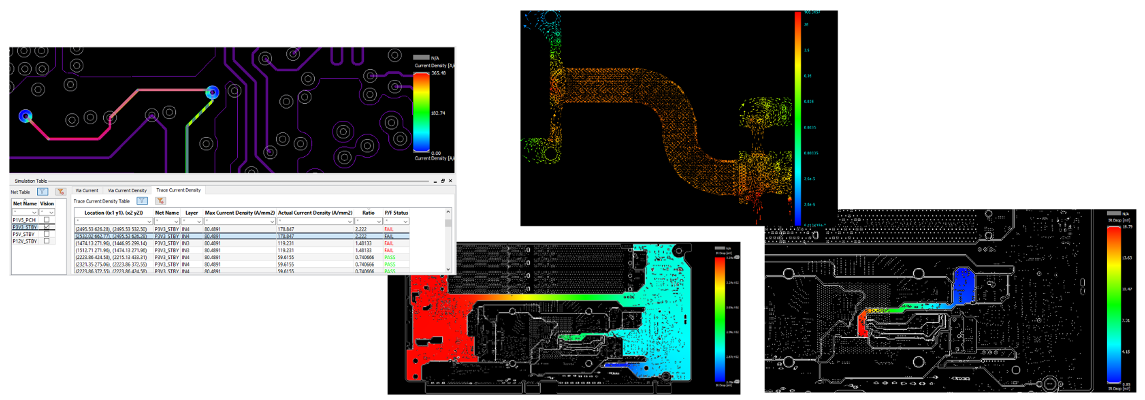Open the Net Name filter dropdown in Net Table
This screenshot has width=1145, height=400.
(34, 212)
